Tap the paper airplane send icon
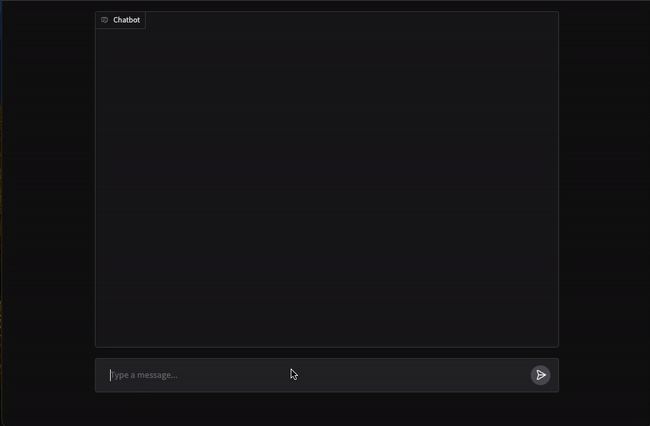 540,375
